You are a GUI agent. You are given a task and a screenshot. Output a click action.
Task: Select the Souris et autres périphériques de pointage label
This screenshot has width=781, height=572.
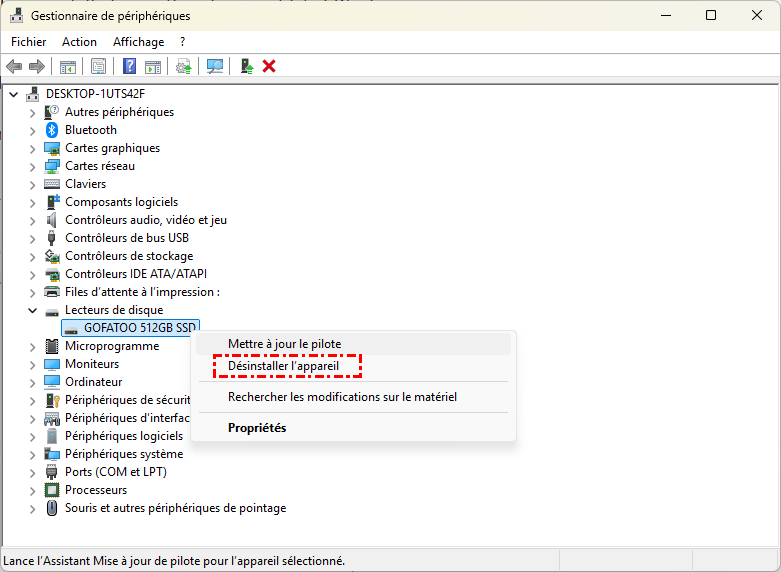click(x=175, y=508)
